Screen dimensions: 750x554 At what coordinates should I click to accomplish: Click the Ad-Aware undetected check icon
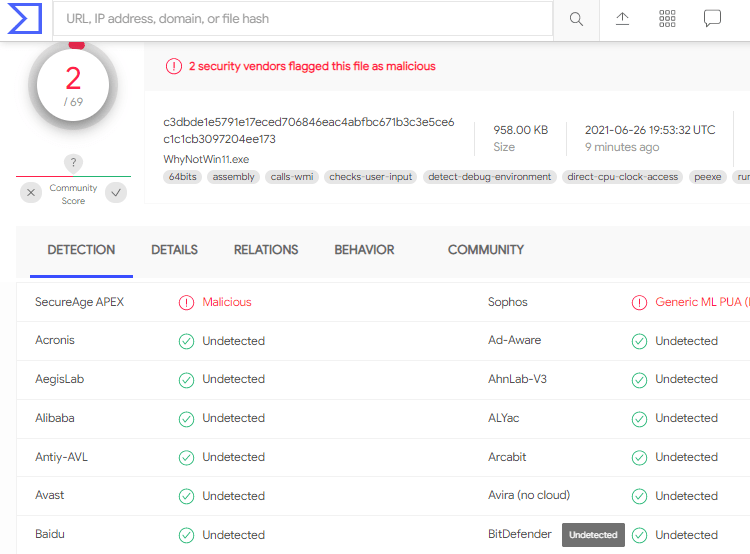pyautogui.click(x=639, y=341)
